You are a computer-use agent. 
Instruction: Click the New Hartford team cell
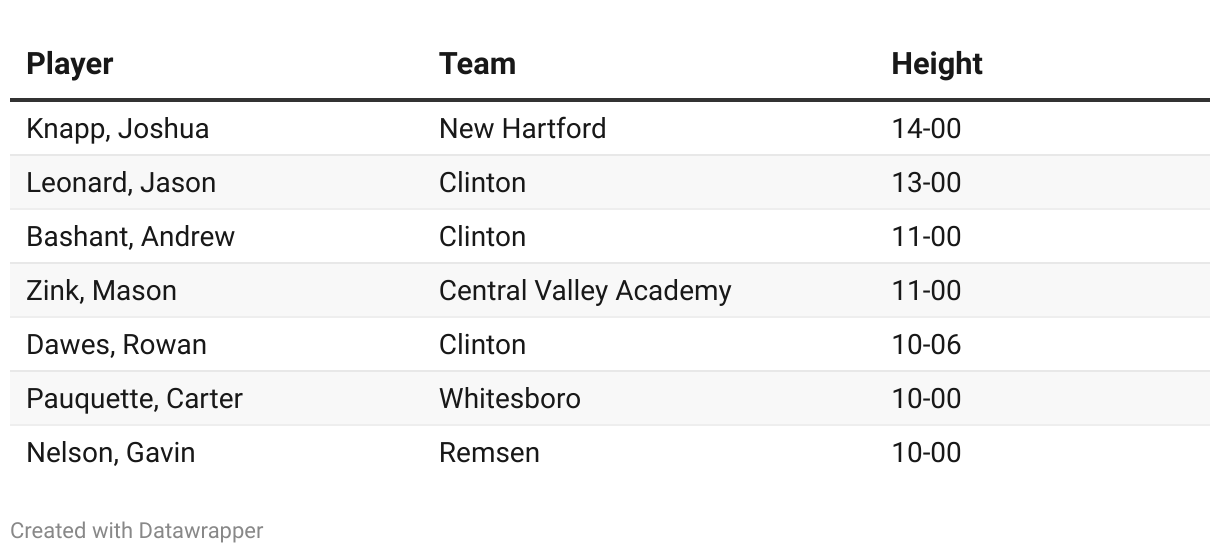522,129
